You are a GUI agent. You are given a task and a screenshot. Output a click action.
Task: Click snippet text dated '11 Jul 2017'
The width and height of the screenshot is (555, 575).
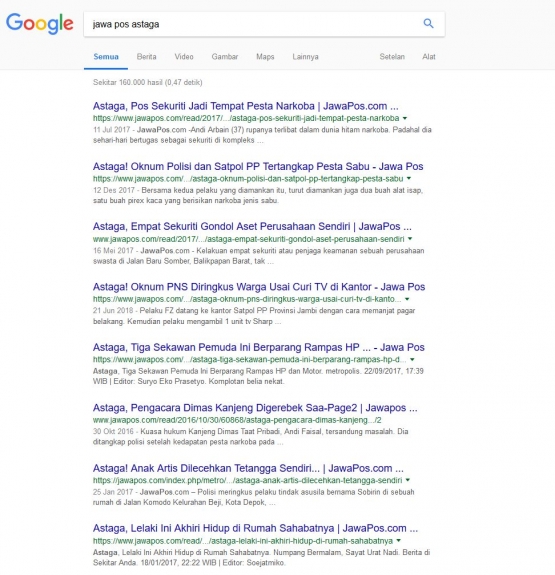262,135
